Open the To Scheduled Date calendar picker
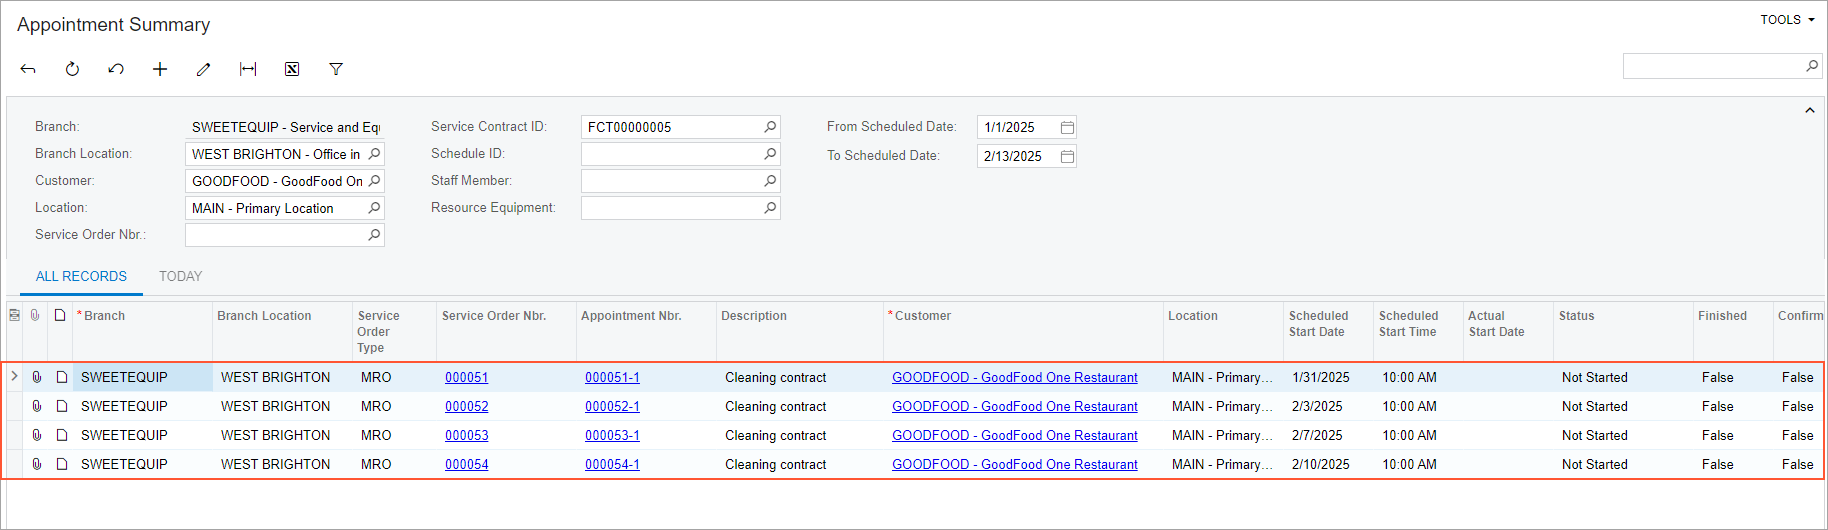Screen dimensions: 1828x530 point(1067,157)
